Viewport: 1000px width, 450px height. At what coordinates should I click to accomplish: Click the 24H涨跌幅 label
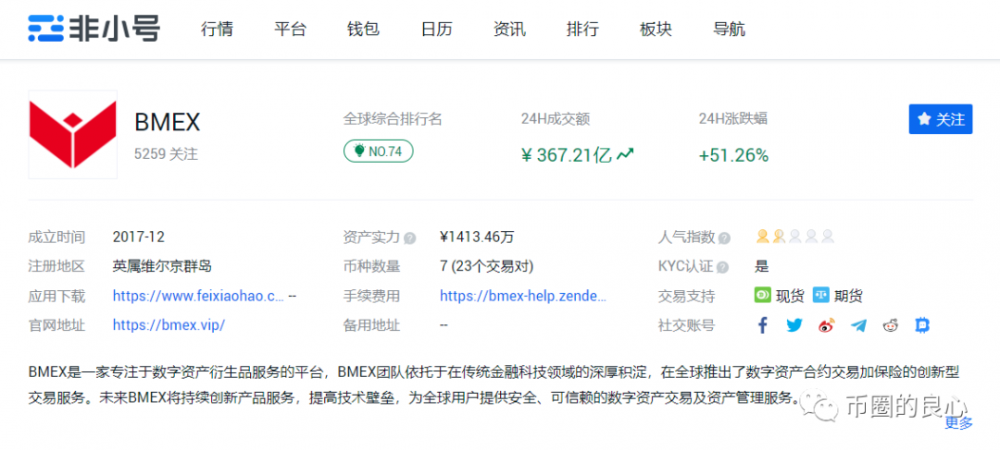pos(733,119)
